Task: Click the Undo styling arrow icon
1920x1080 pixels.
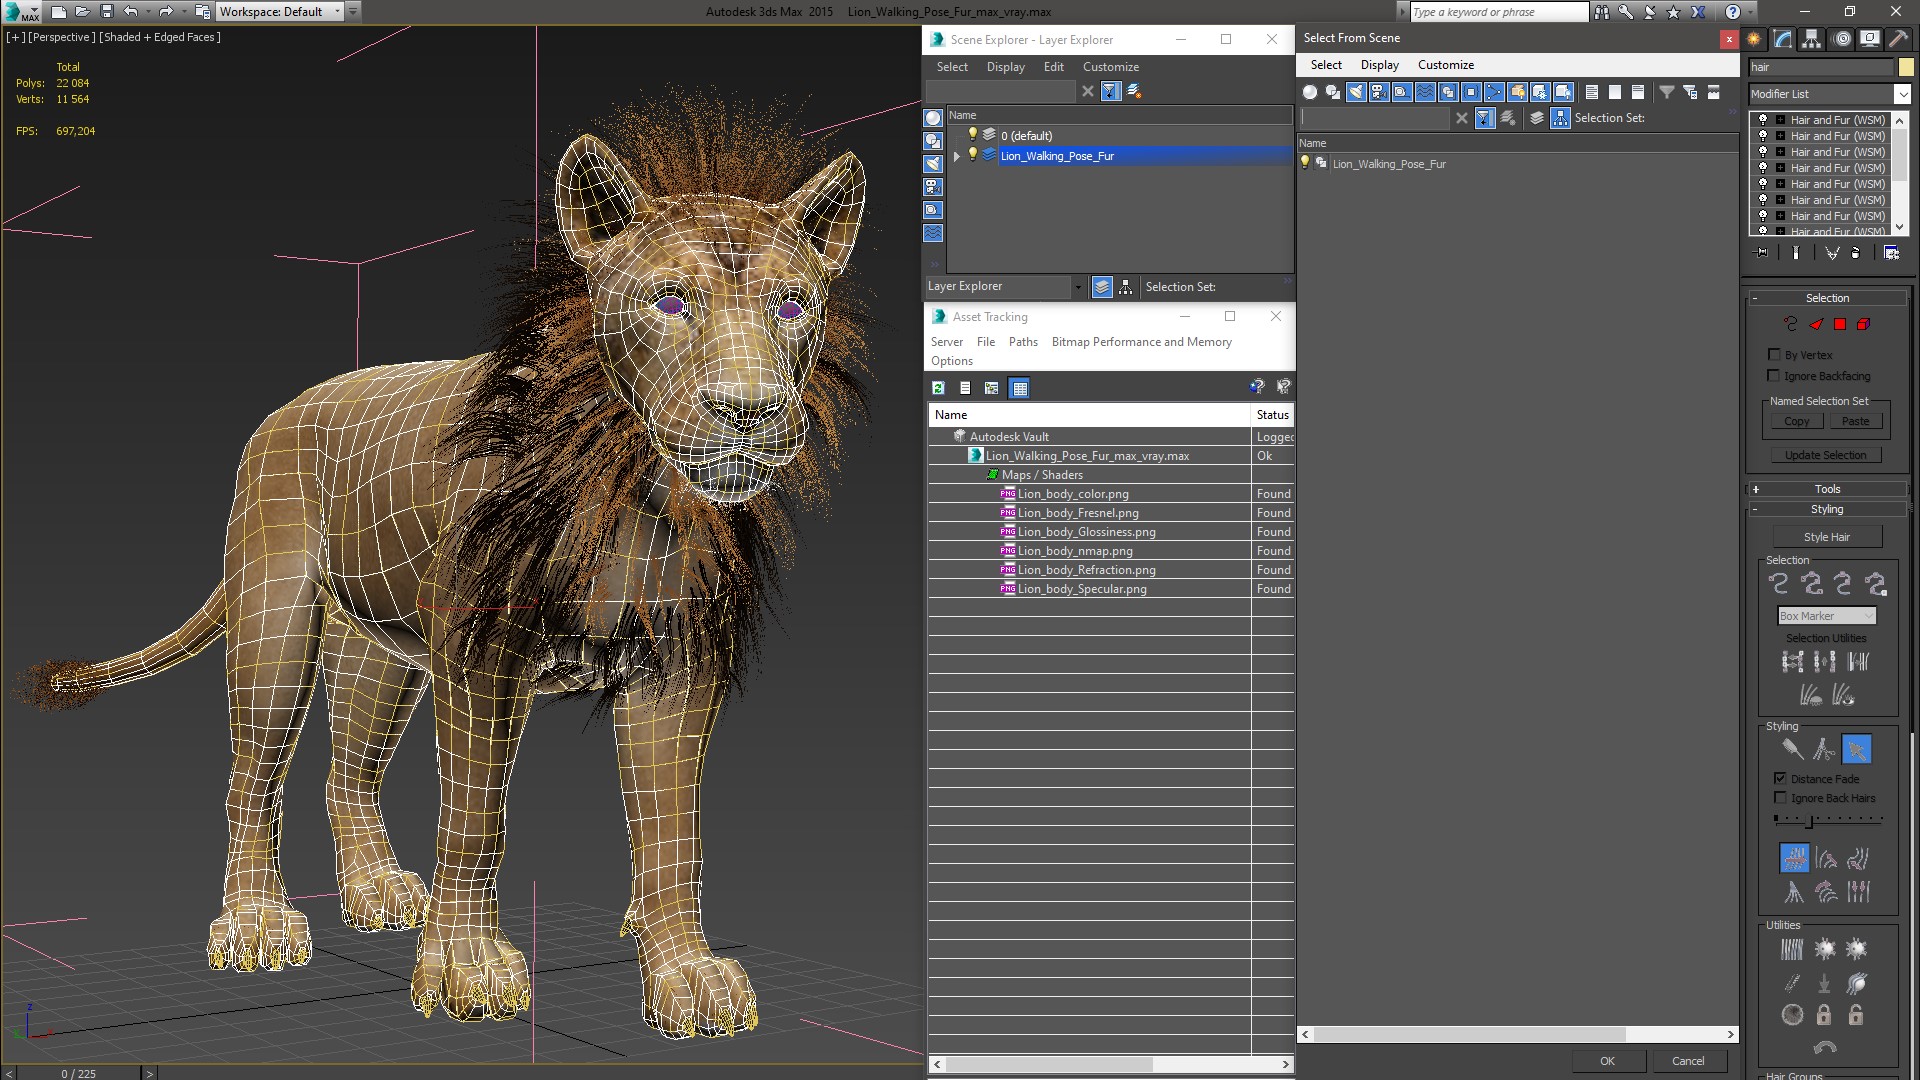Action: (1825, 1047)
